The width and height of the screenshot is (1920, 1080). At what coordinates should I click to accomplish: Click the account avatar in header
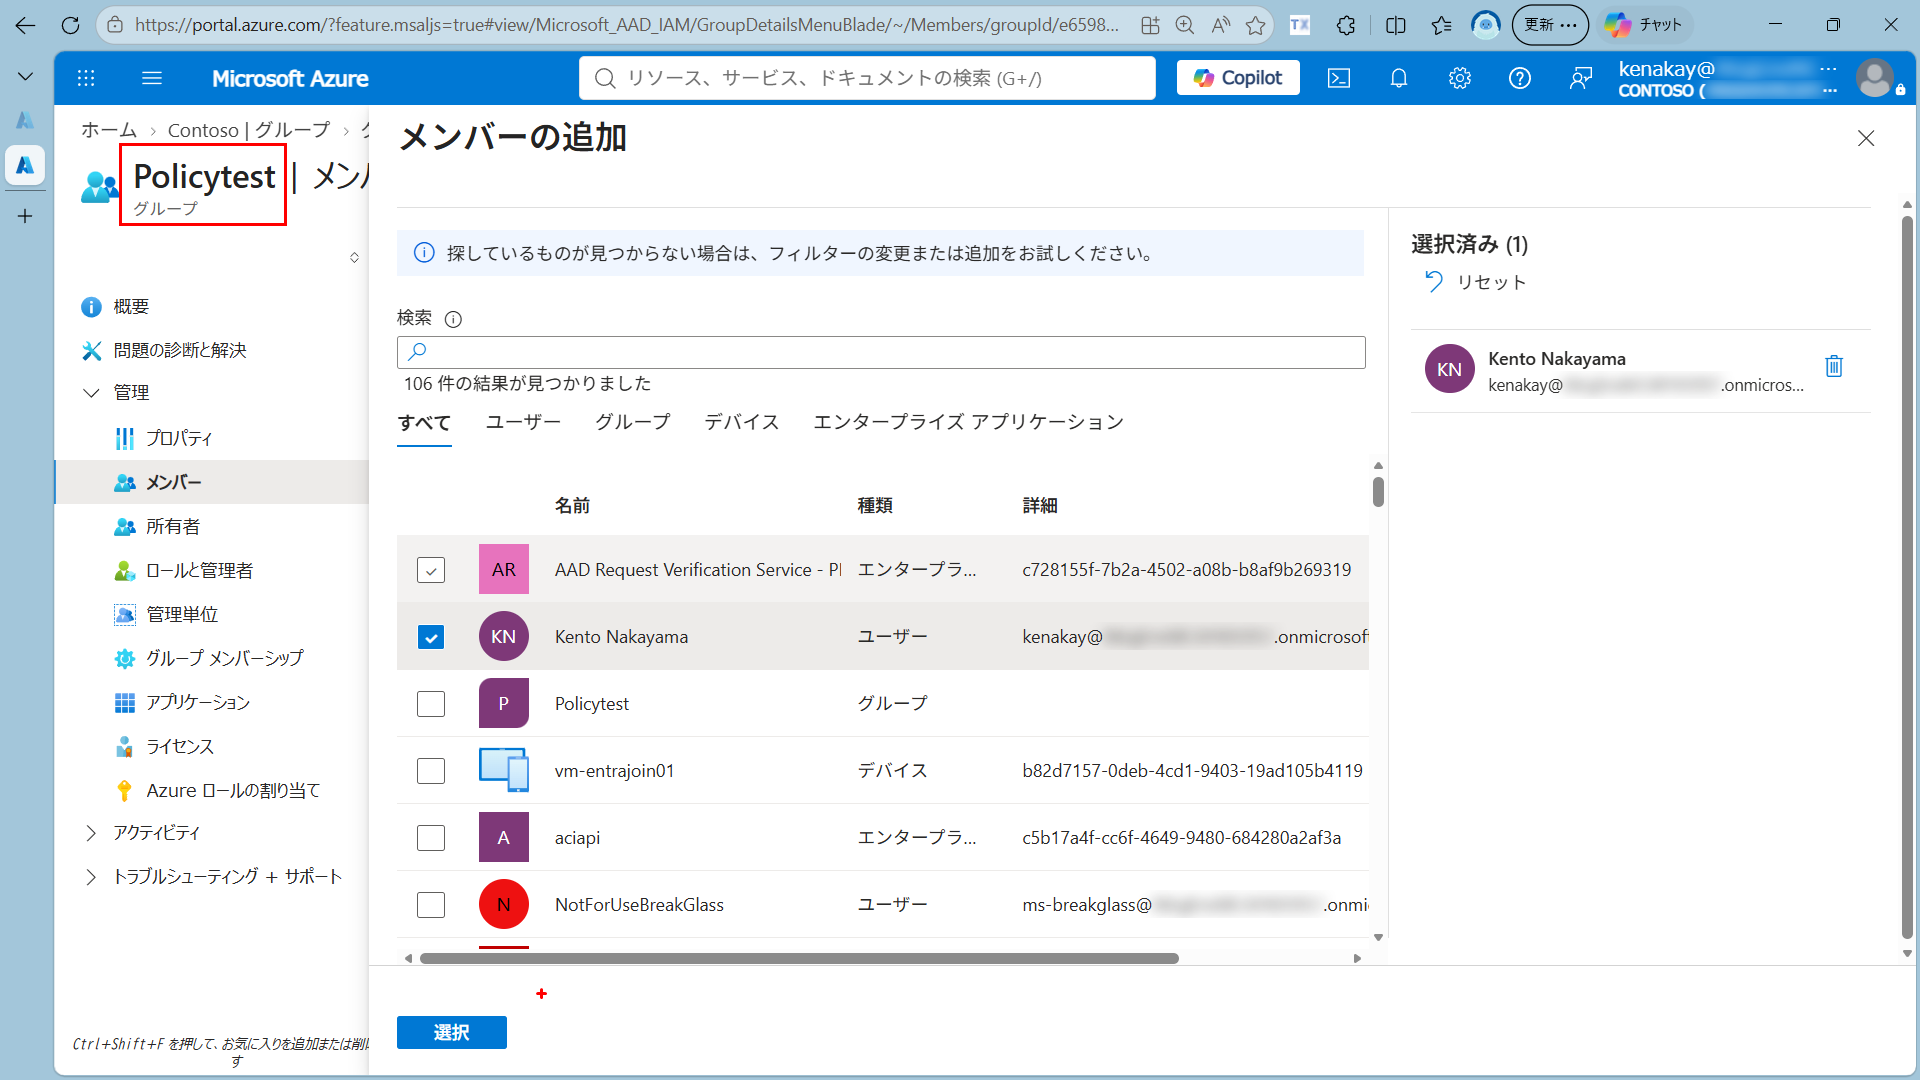(x=1875, y=78)
